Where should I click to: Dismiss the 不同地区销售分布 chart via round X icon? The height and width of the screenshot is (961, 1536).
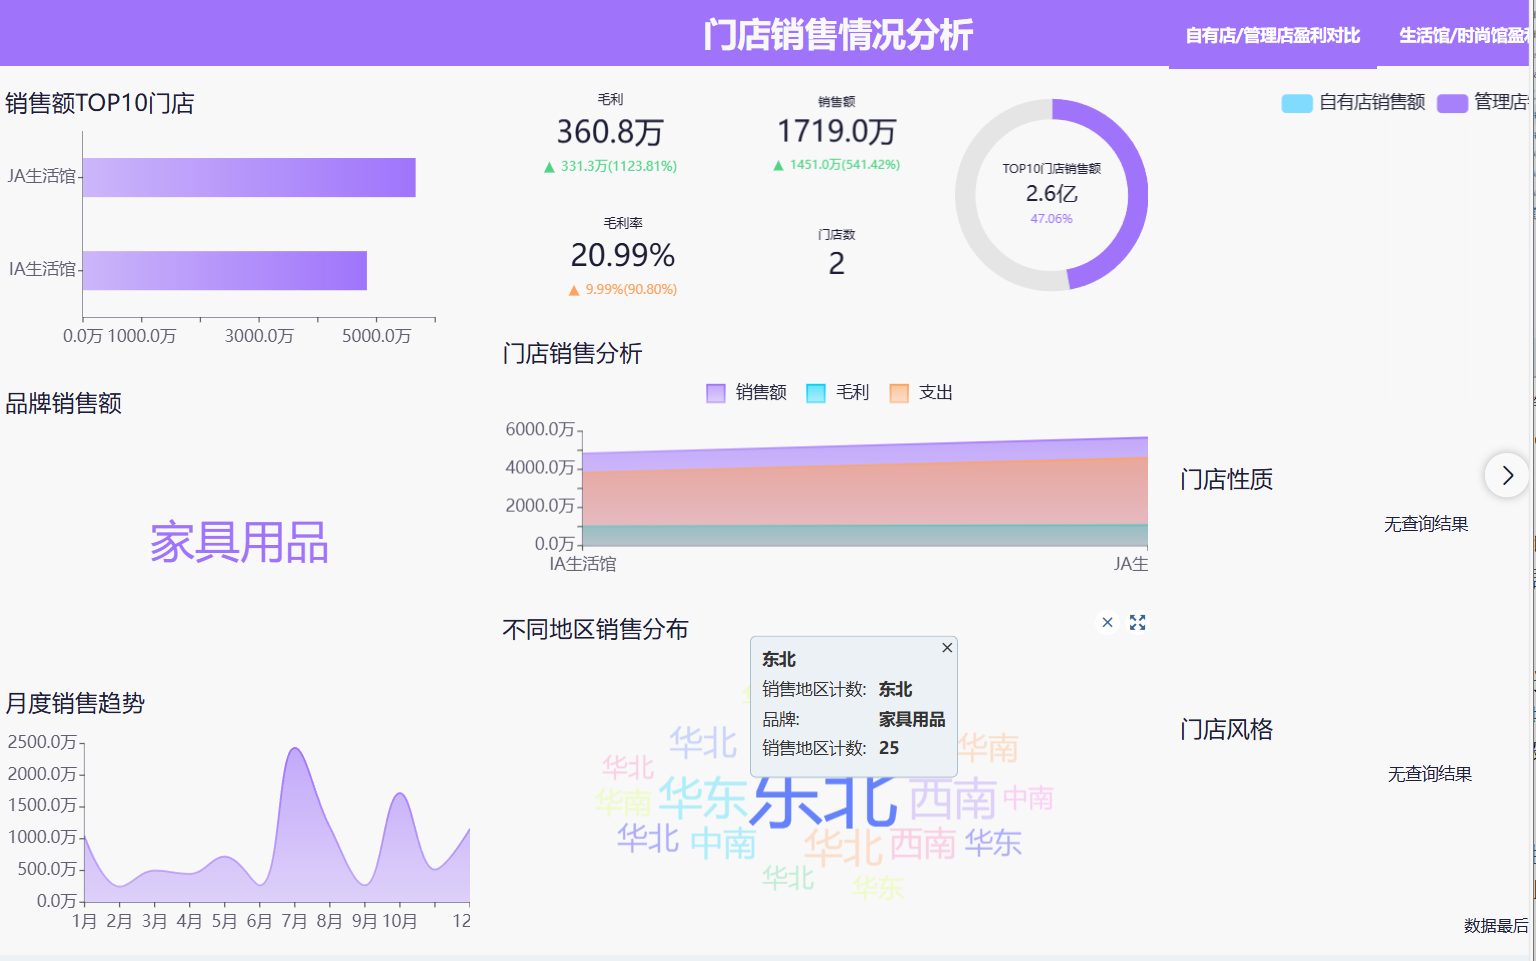(x=1107, y=622)
